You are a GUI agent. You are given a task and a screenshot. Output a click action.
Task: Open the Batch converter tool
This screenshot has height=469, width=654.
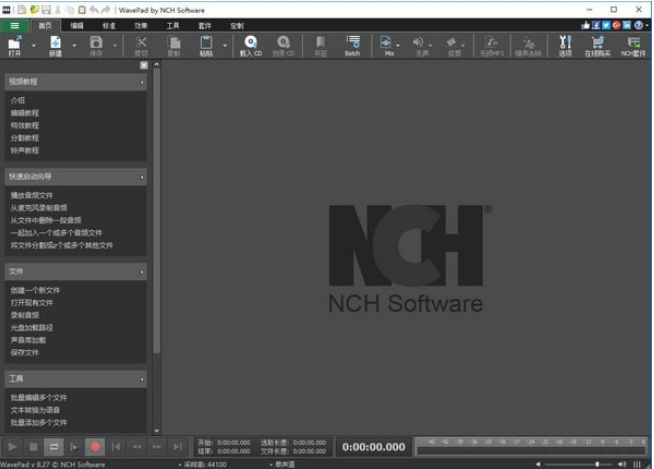coord(352,45)
